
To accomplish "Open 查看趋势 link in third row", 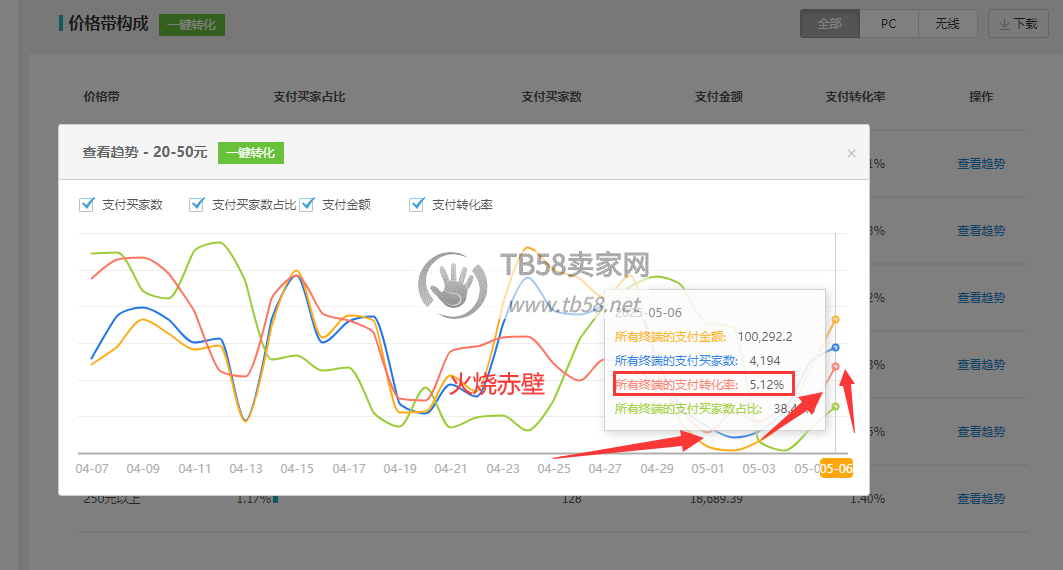I will click(981, 298).
